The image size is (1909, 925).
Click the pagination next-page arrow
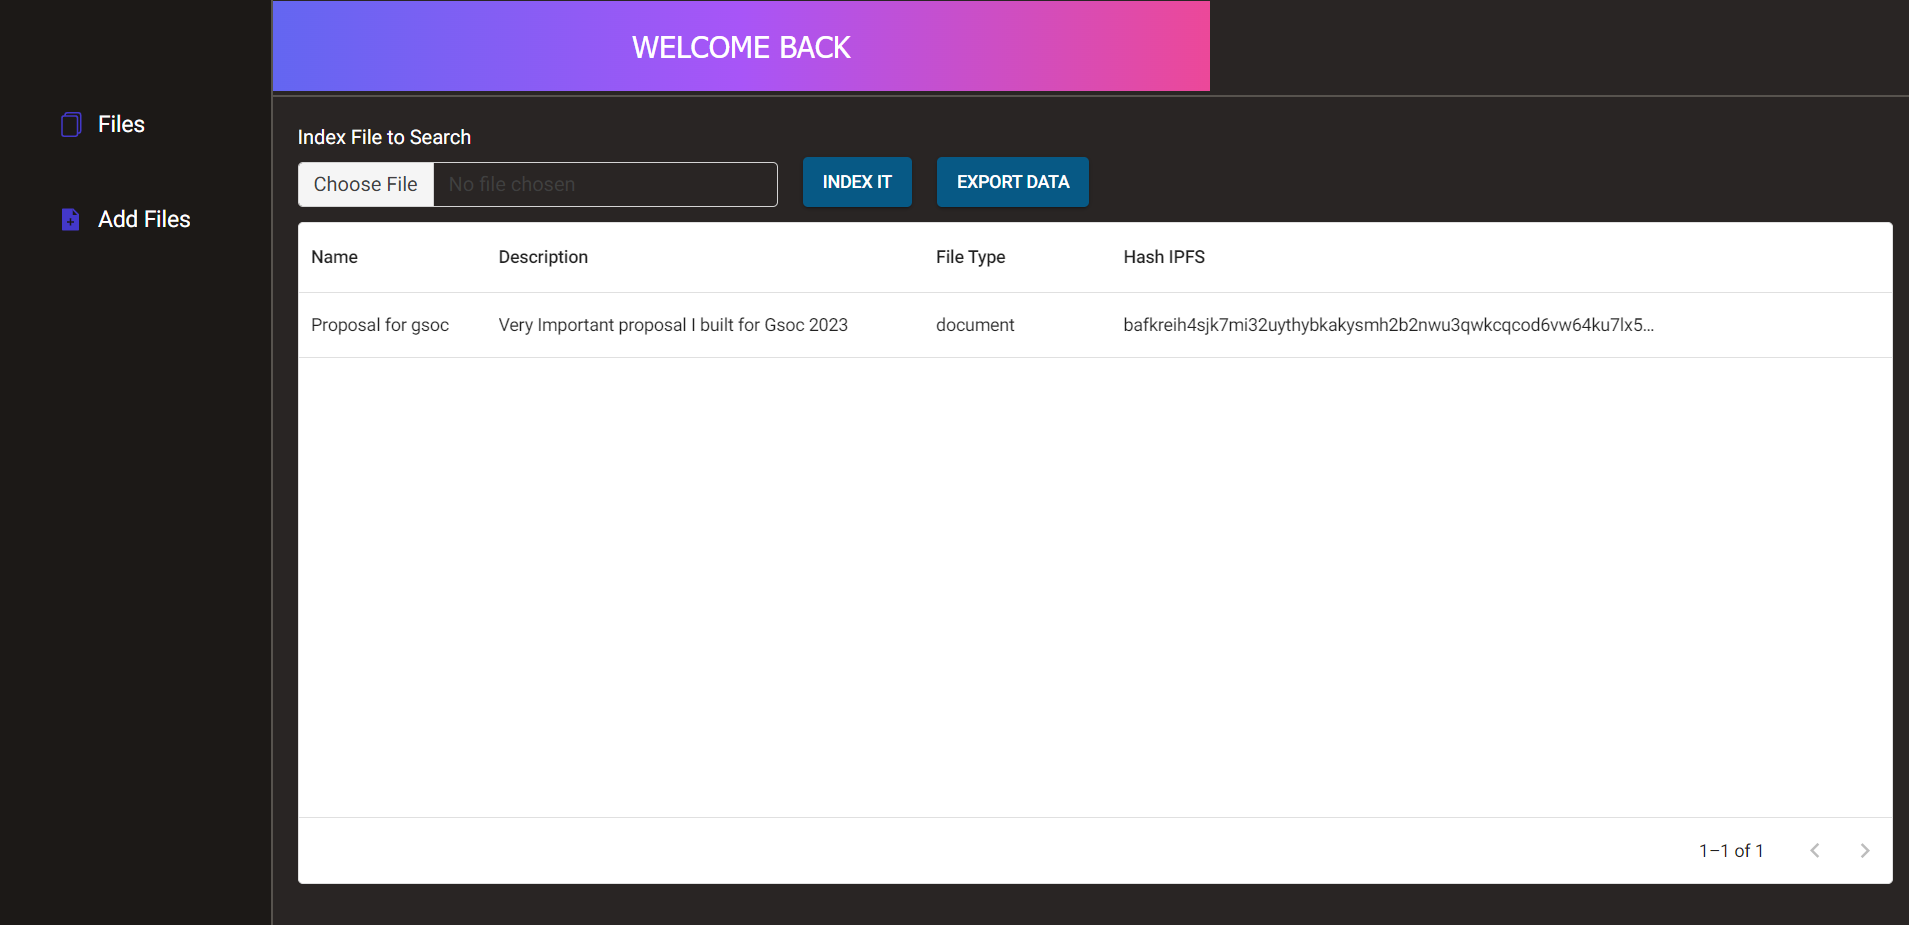(x=1864, y=850)
